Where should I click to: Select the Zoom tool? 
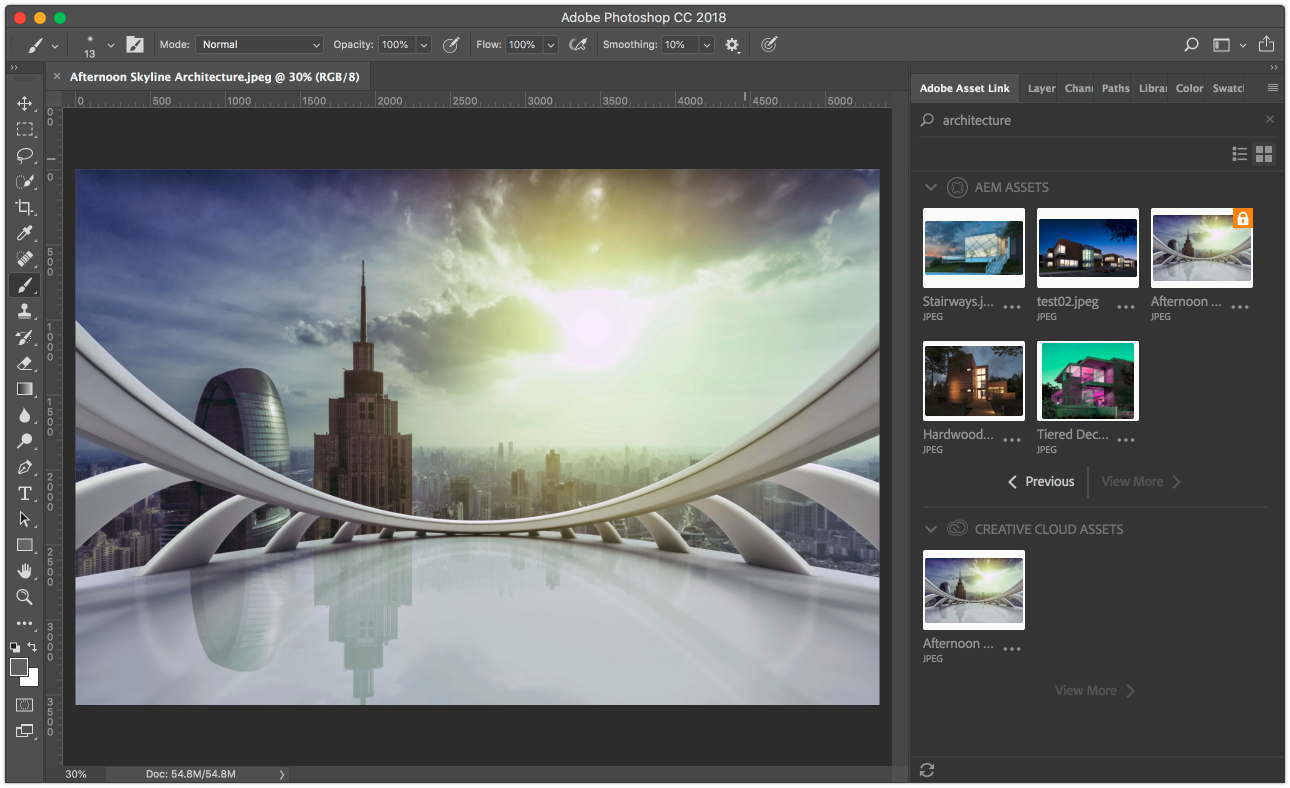pos(25,597)
